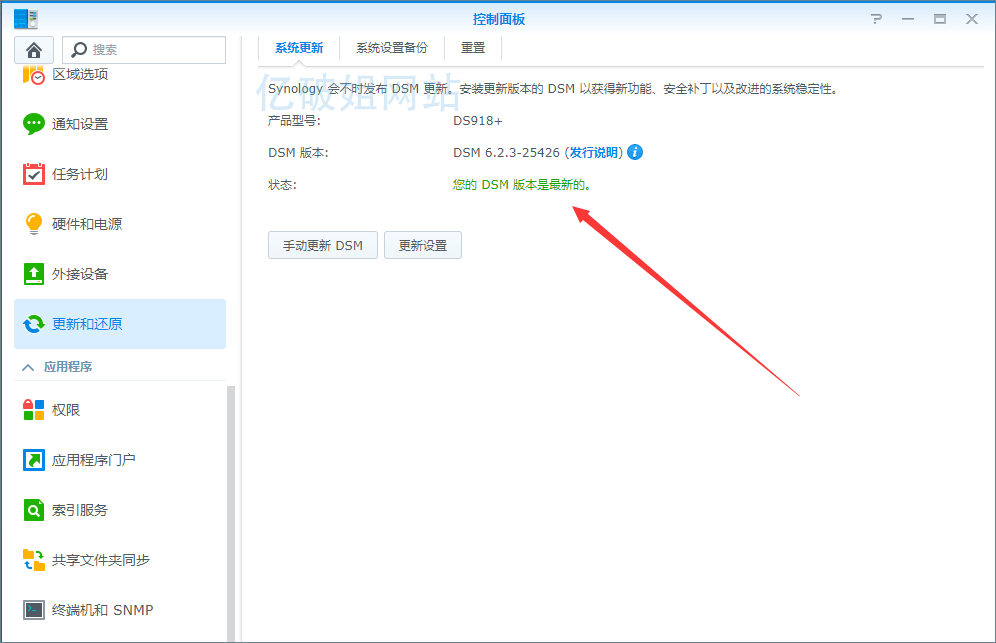Screen dimensions: 996x643
Task: Go to the Control Panel home icon
Action: click(x=34, y=50)
